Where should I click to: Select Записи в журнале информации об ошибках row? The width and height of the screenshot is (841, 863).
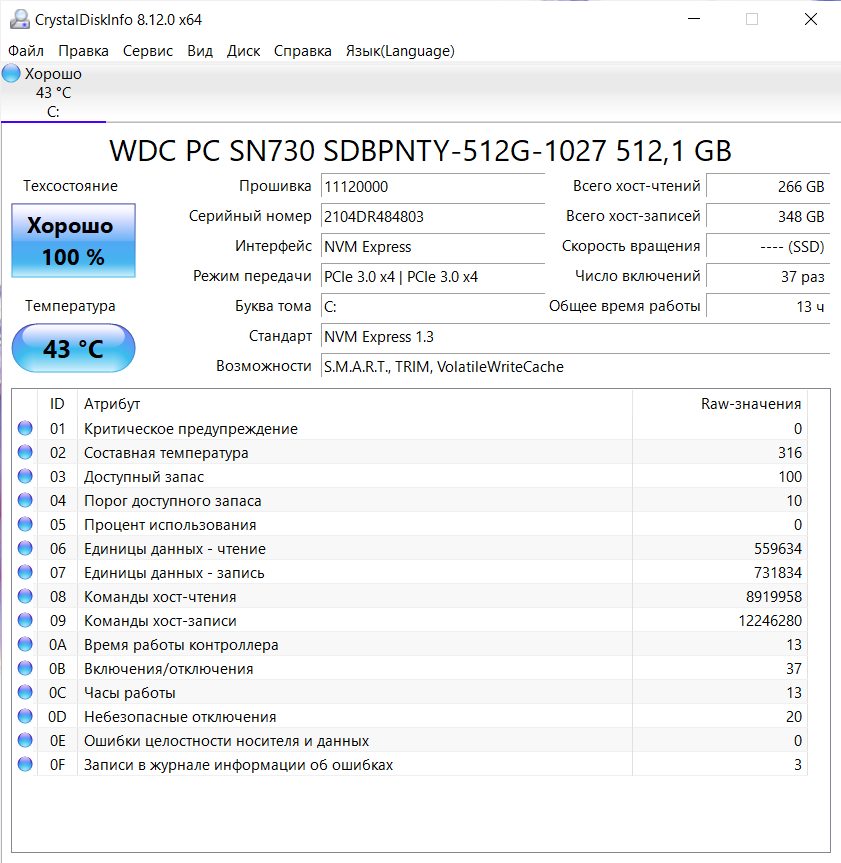410,764
